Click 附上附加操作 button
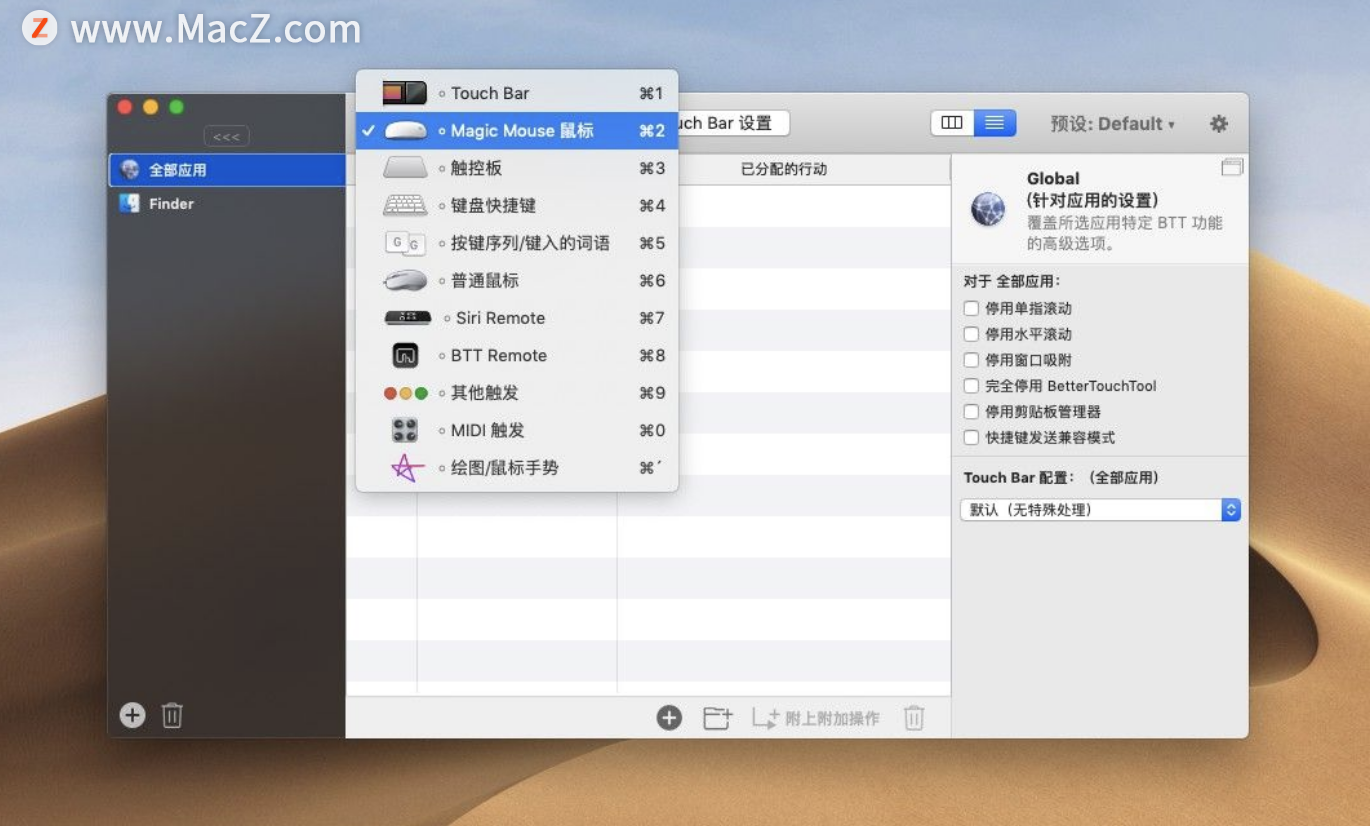The width and height of the screenshot is (1370, 826). pyautogui.click(x=816, y=717)
